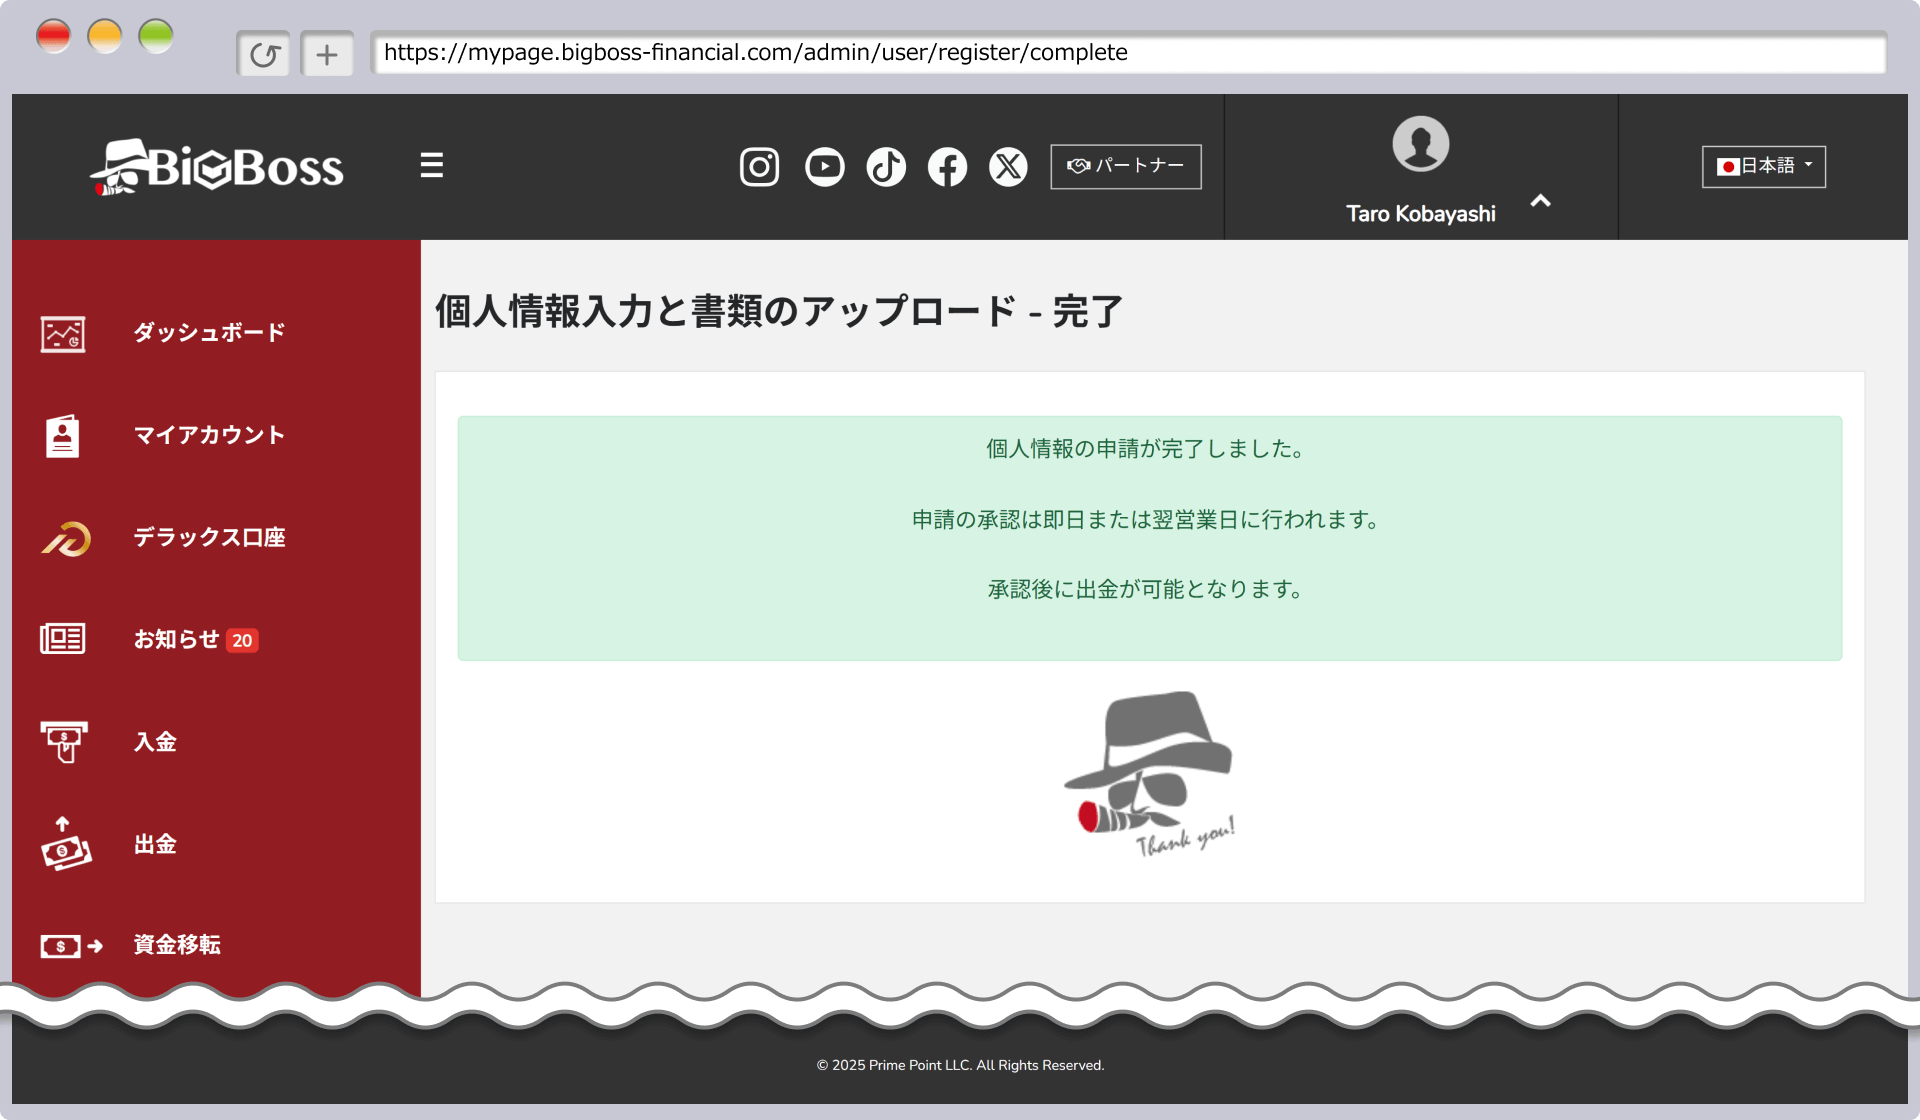The height and width of the screenshot is (1120, 1920).
Task: Click the BigBoss logo
Action: [x=217, y=167]
